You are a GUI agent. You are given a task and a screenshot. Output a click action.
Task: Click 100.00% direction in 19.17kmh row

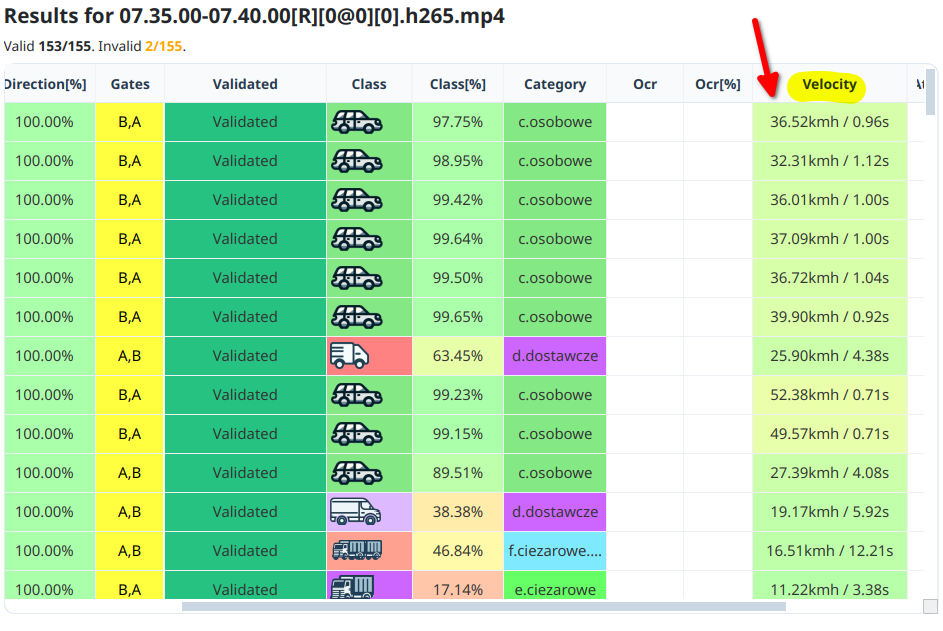pos(49,512)
